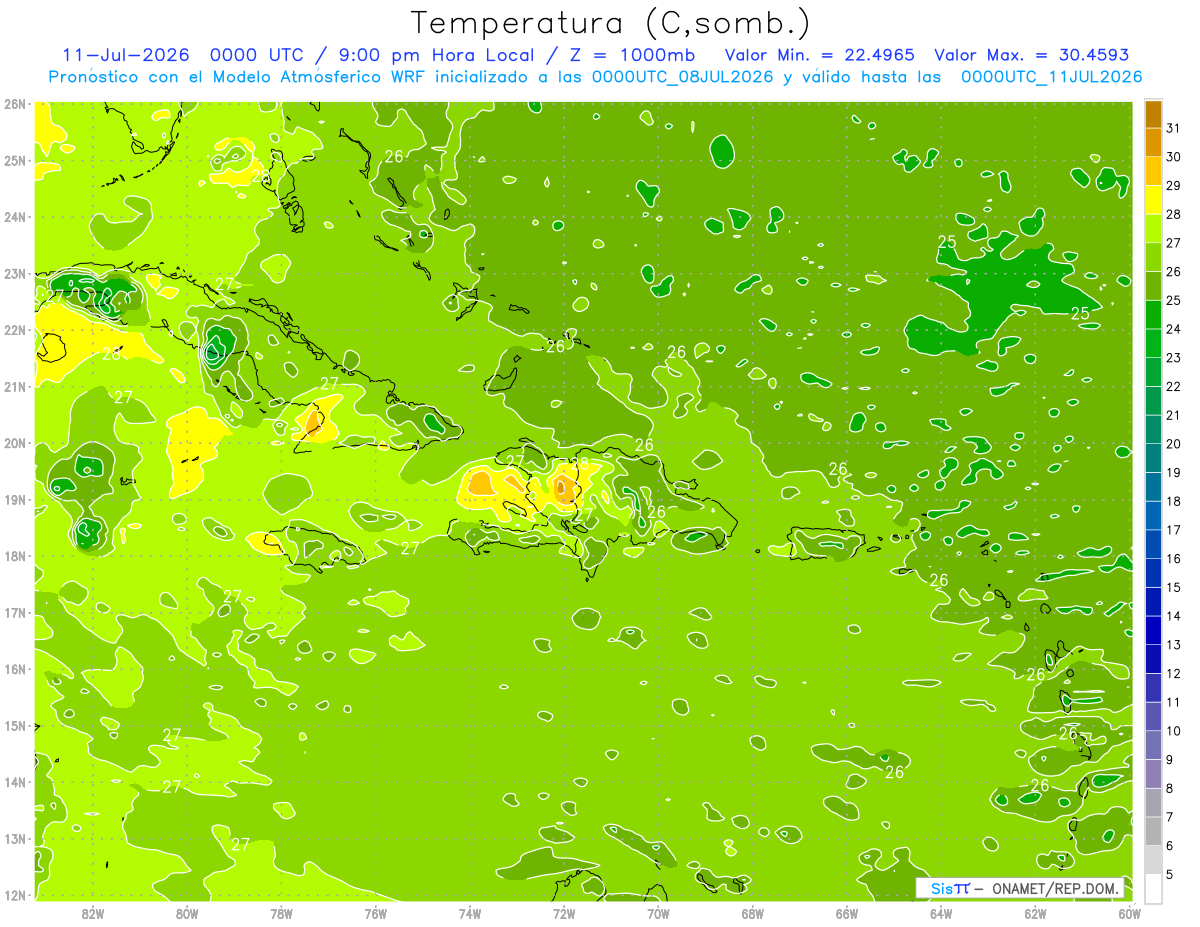Click the "Modelo Atmosferico WRF" text

pyautogui.click(x=318, y=77)
